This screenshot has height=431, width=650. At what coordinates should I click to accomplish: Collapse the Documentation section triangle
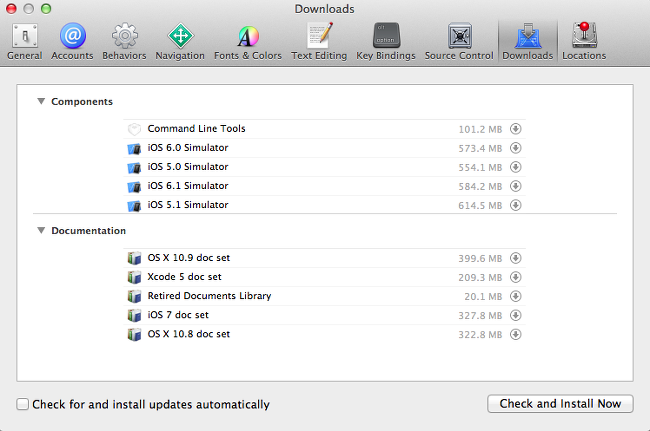(41, 230)
